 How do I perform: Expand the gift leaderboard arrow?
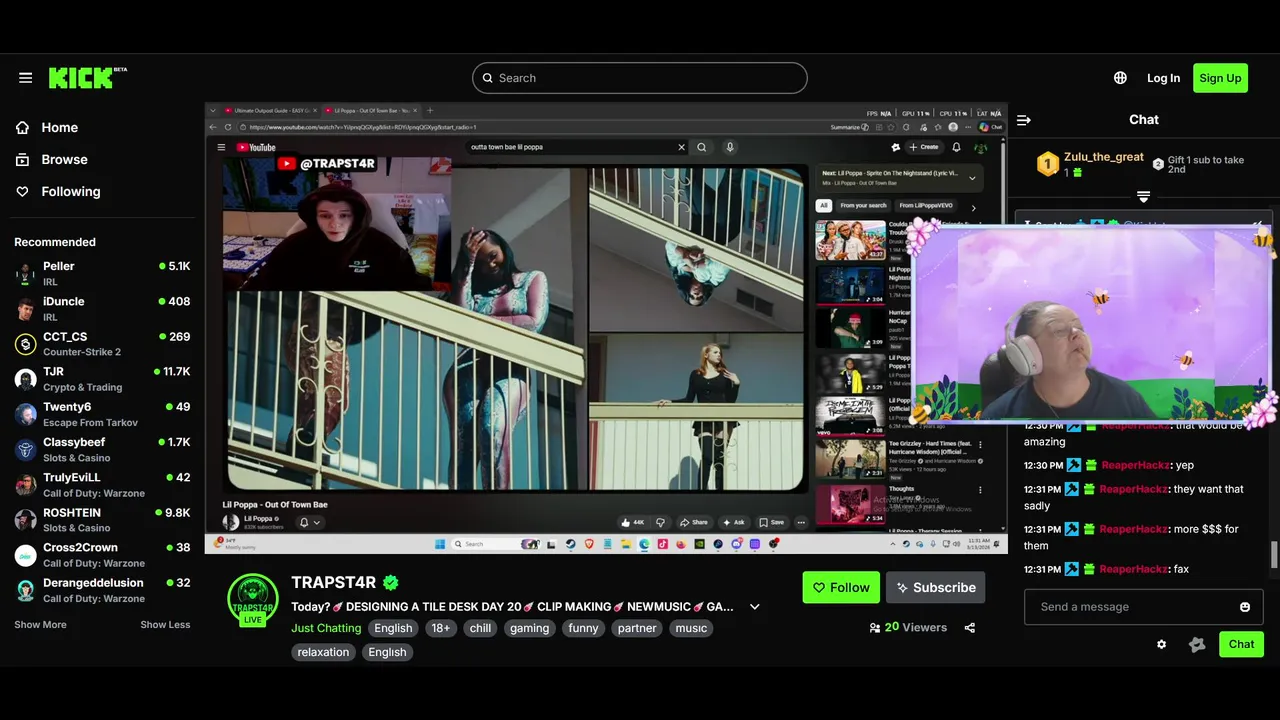point(1144,197)
